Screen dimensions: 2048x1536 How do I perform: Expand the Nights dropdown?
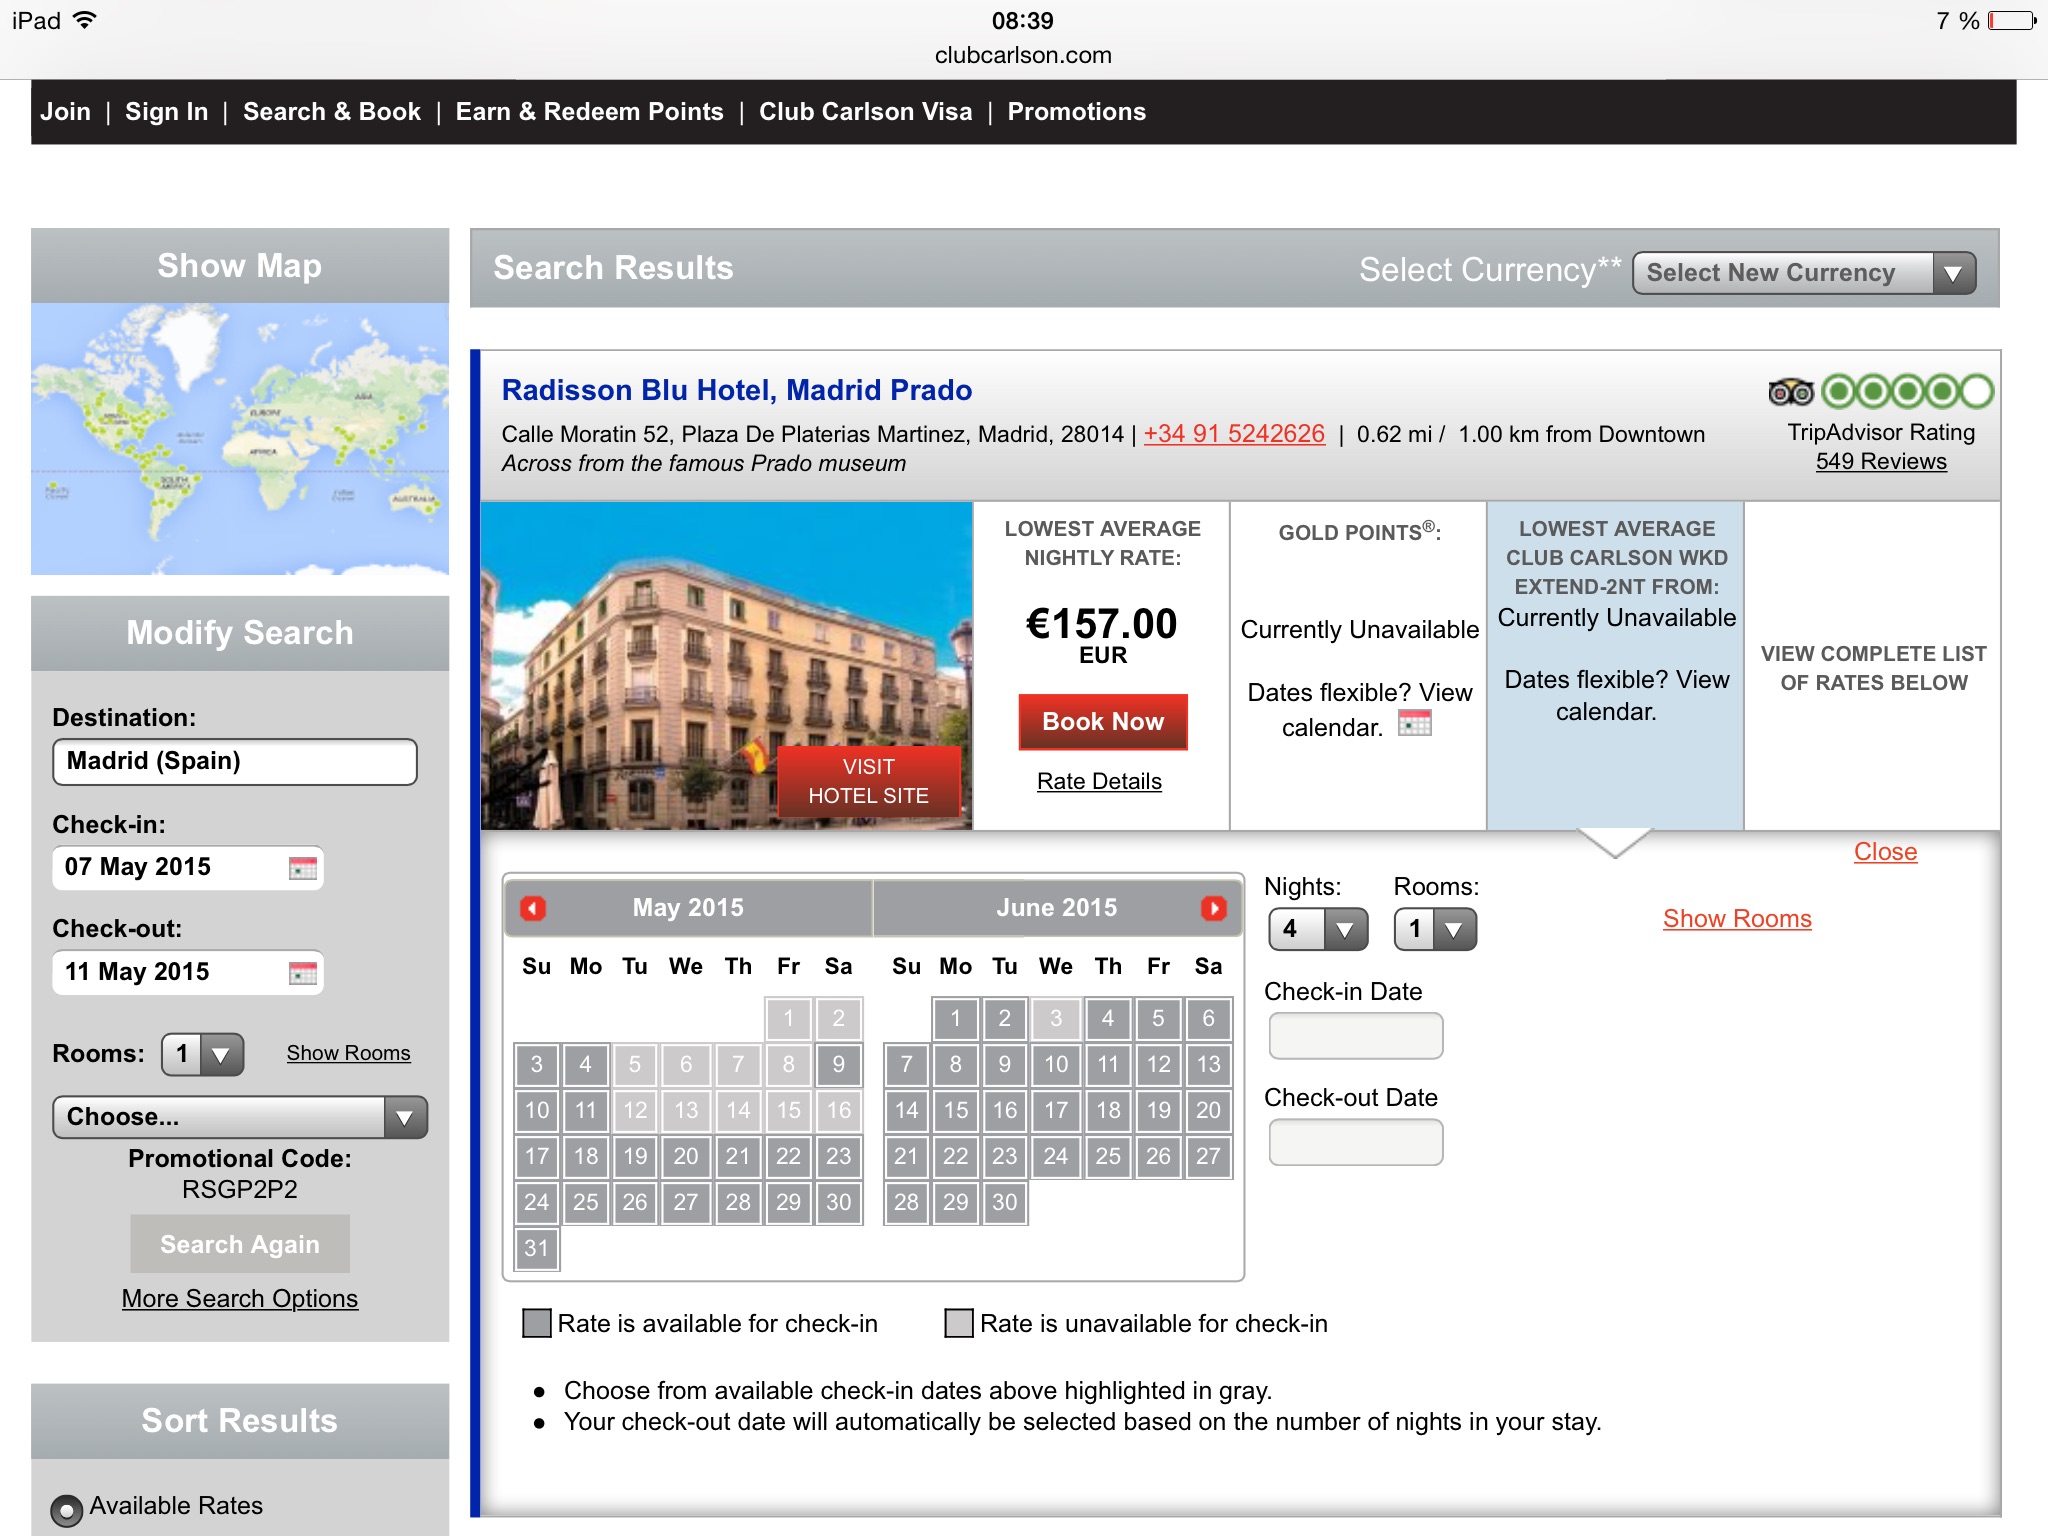coord(1318,930)
